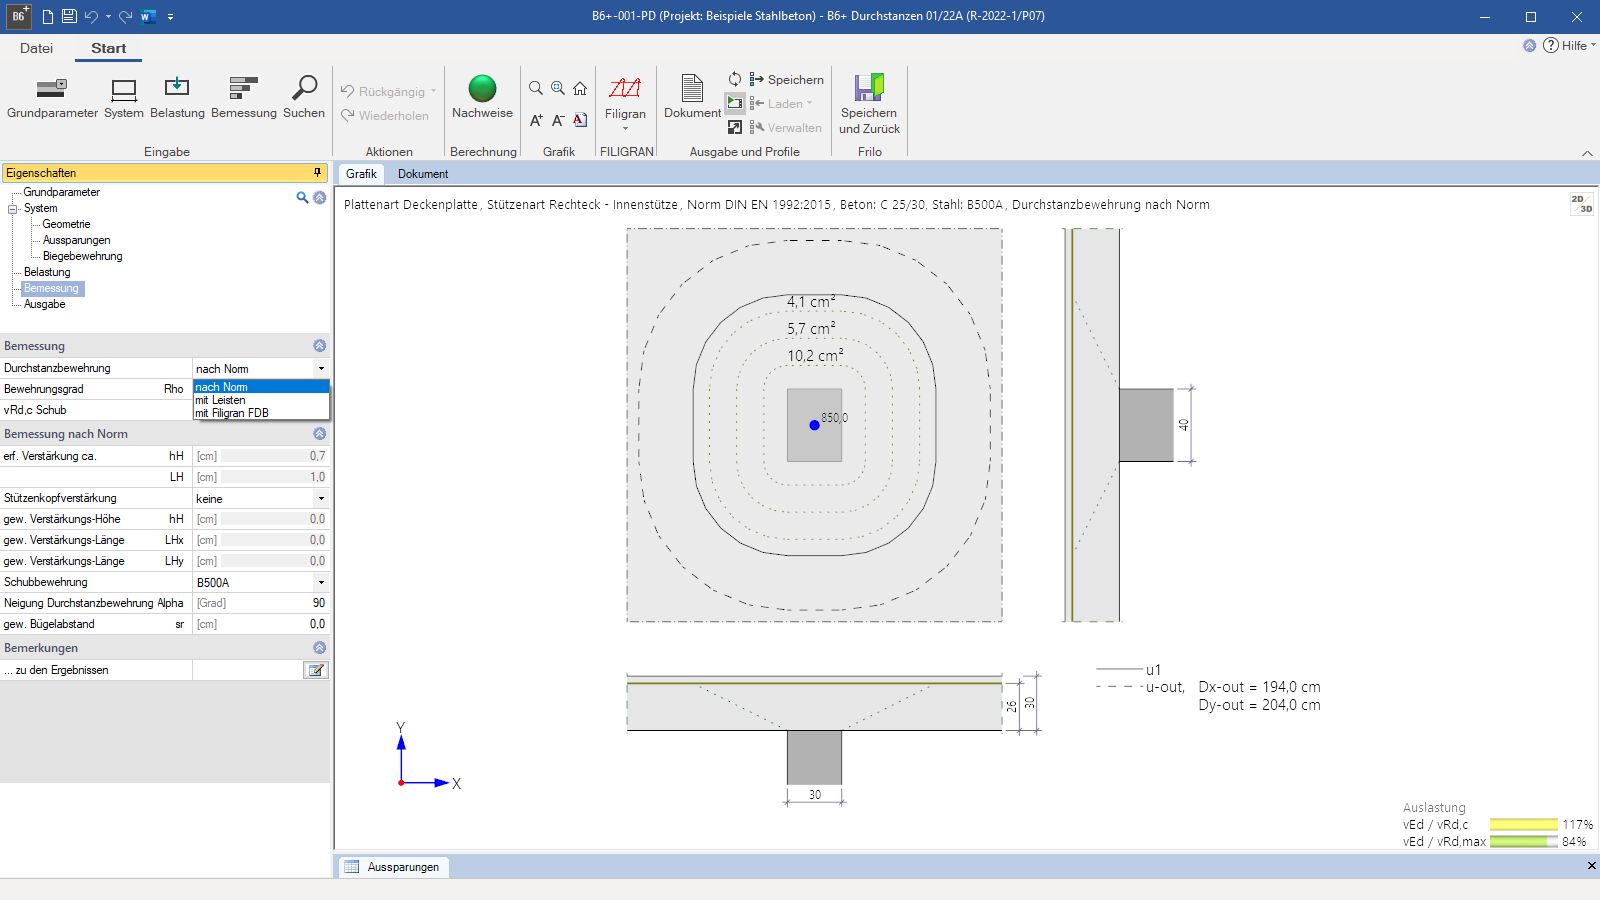The width and height of the screenshot is (1600, 900).
Task: Export to Word from quick access
Action: pos(148,16)
